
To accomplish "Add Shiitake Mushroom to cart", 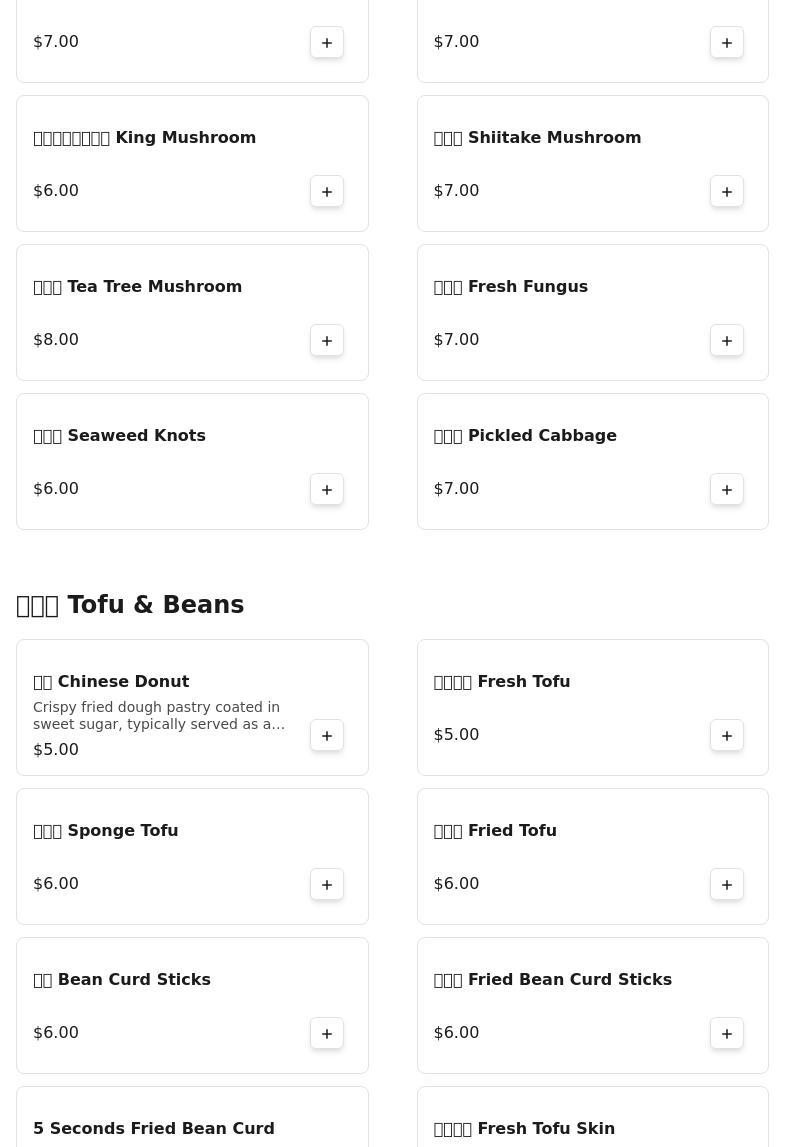I will [x=727, y=191].
